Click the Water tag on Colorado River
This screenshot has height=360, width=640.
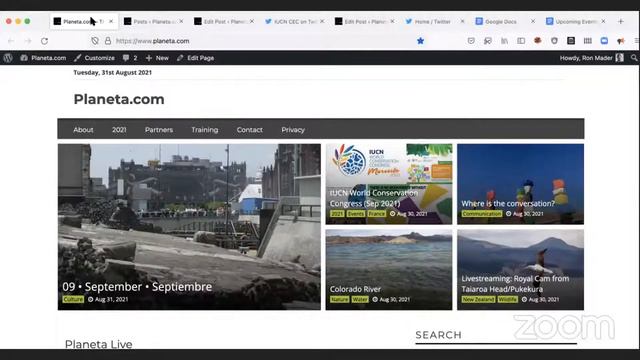coord(360,299)
